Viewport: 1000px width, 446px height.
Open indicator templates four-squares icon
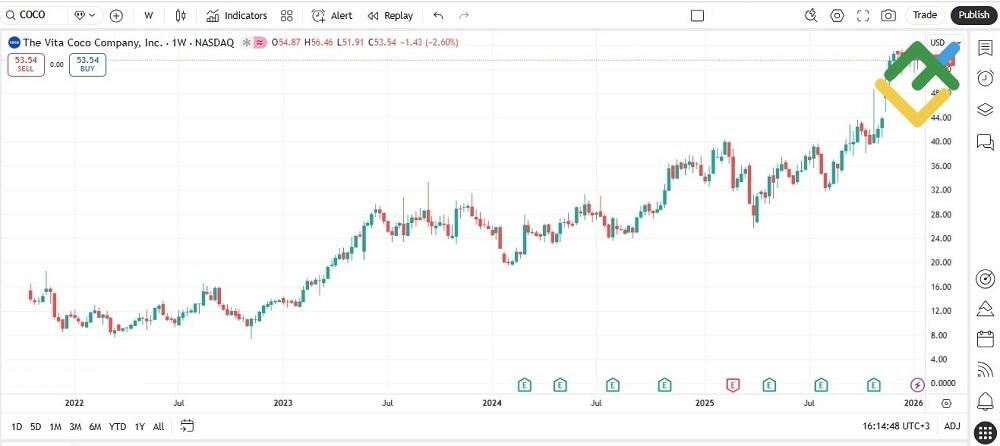[286, 15]
